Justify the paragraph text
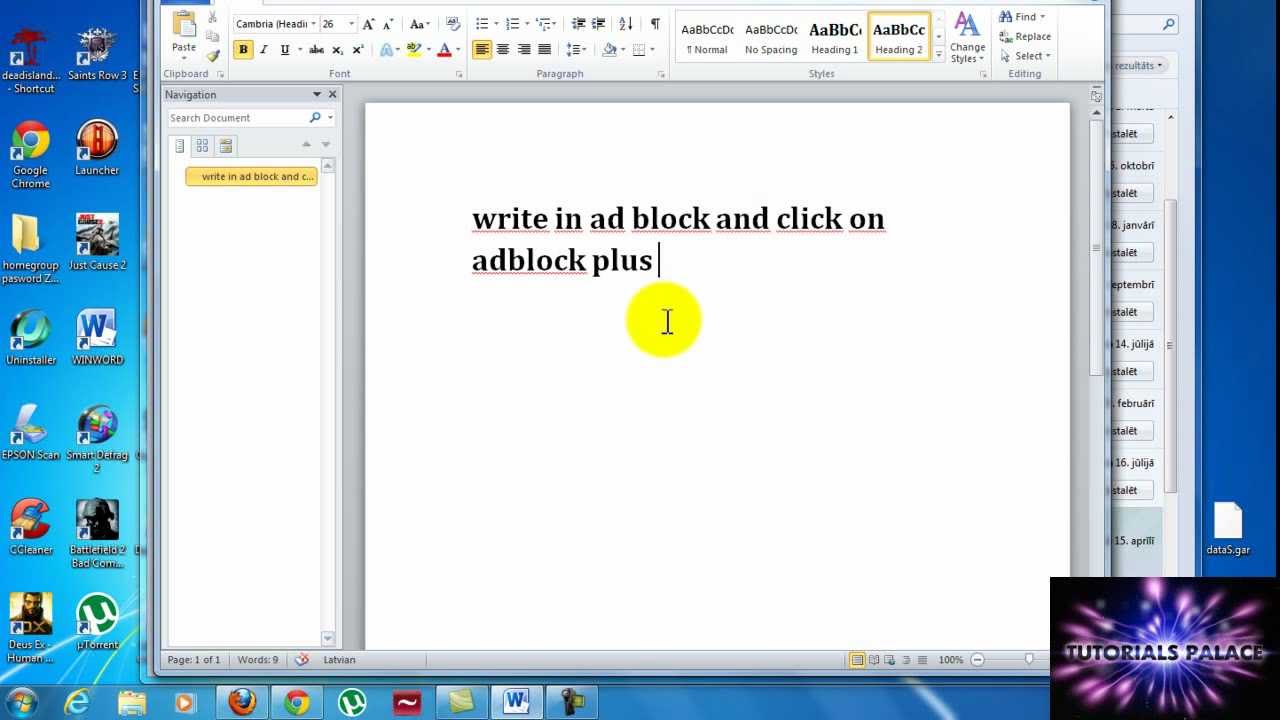Image resolution: width=1280 pixels, height=720 pixels. click(545, 50)
